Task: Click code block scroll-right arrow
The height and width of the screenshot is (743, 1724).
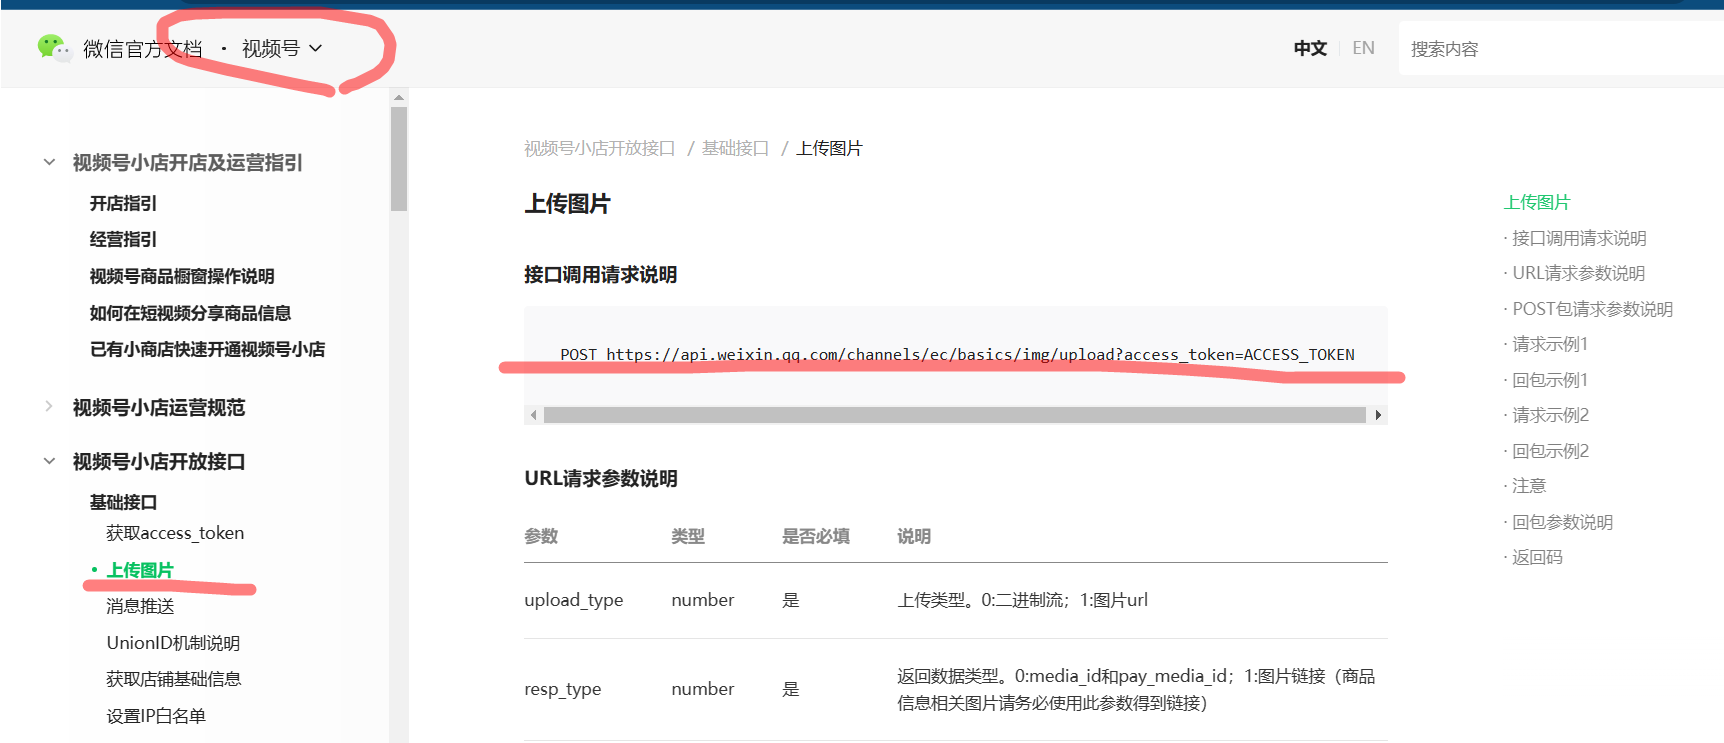Action: tap(1378, 415)
